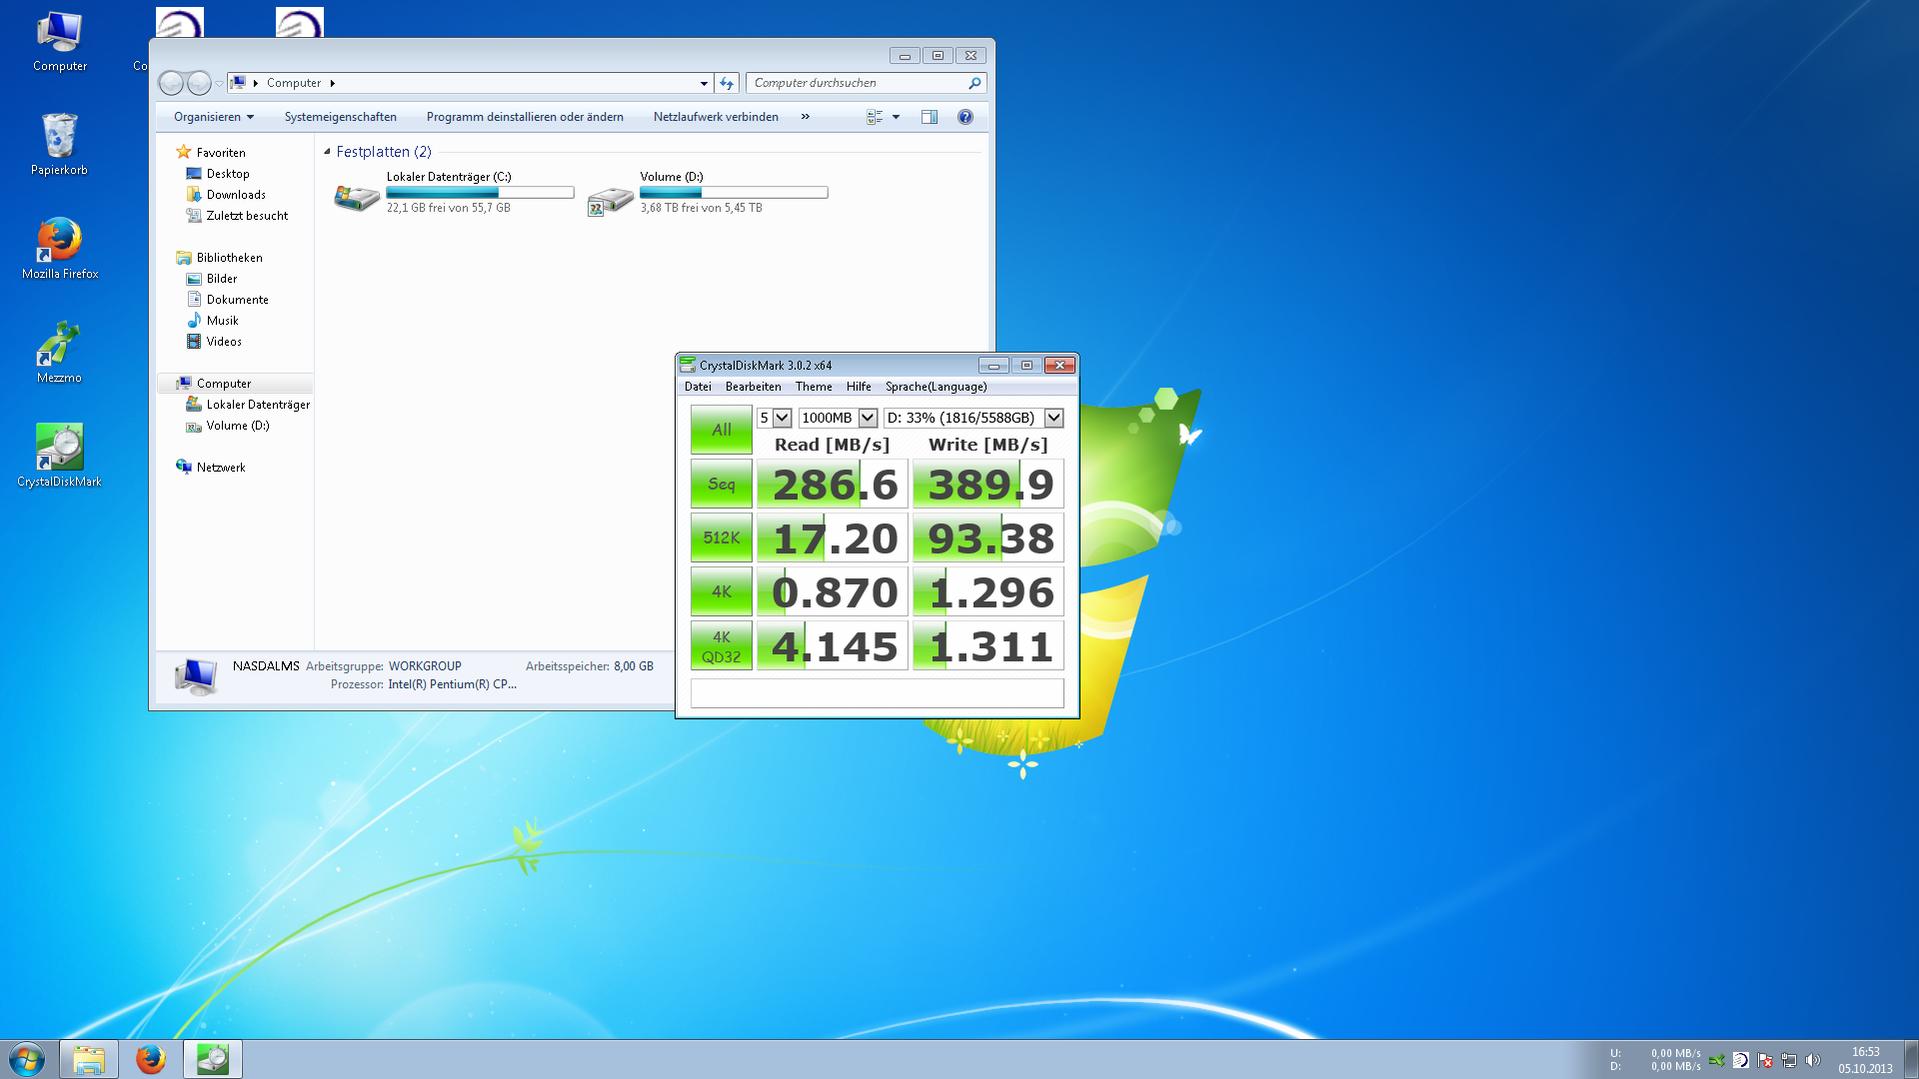Open the Theme menu
This screenshot has width=1919, height=1079.
(813, 387)
